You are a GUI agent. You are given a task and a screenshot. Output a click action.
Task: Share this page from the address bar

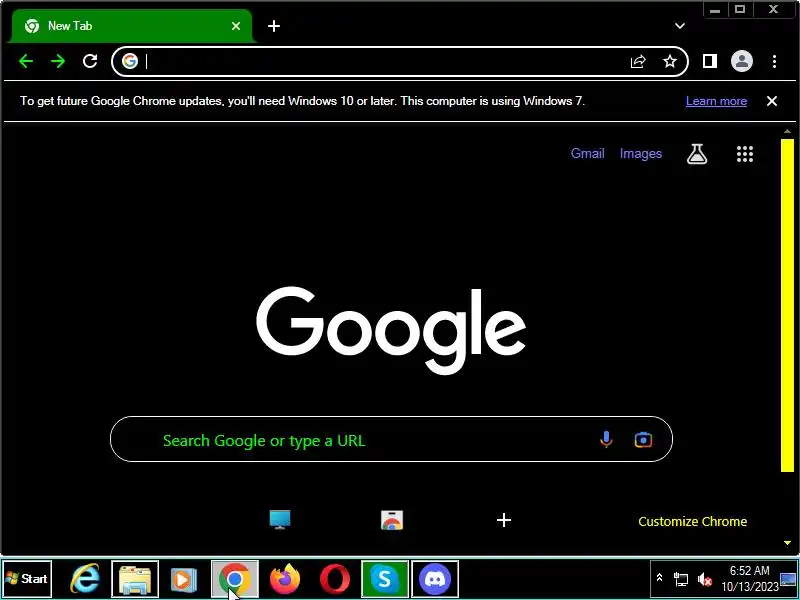(x=638, y=61)
